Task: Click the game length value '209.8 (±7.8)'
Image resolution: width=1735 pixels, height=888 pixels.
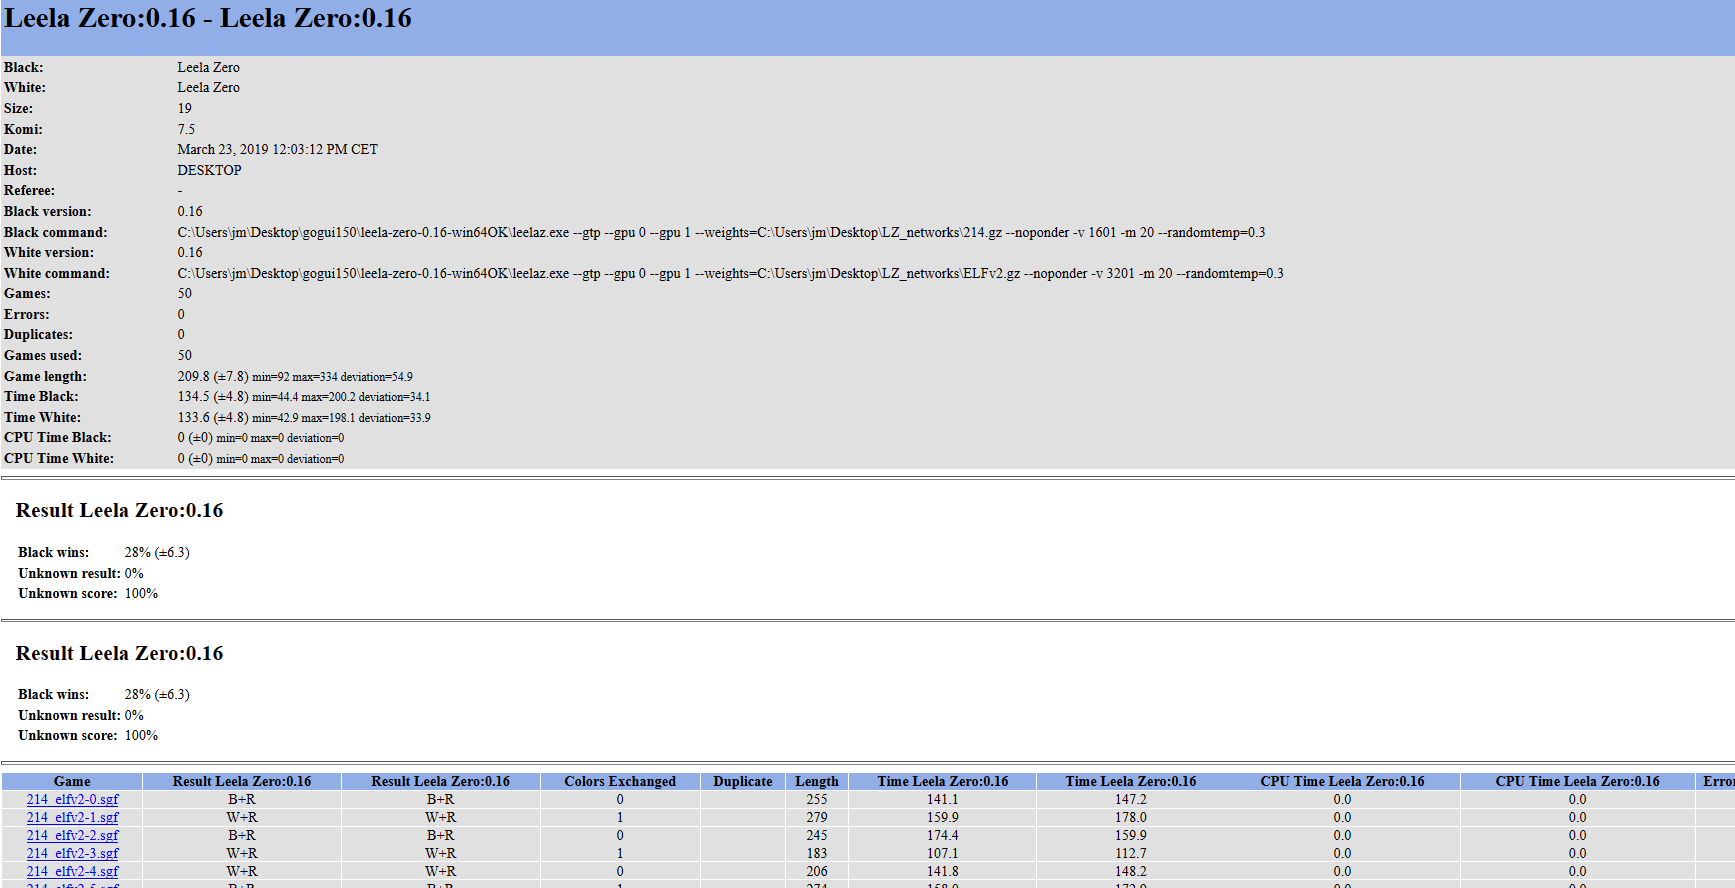Action: (213, 376)
